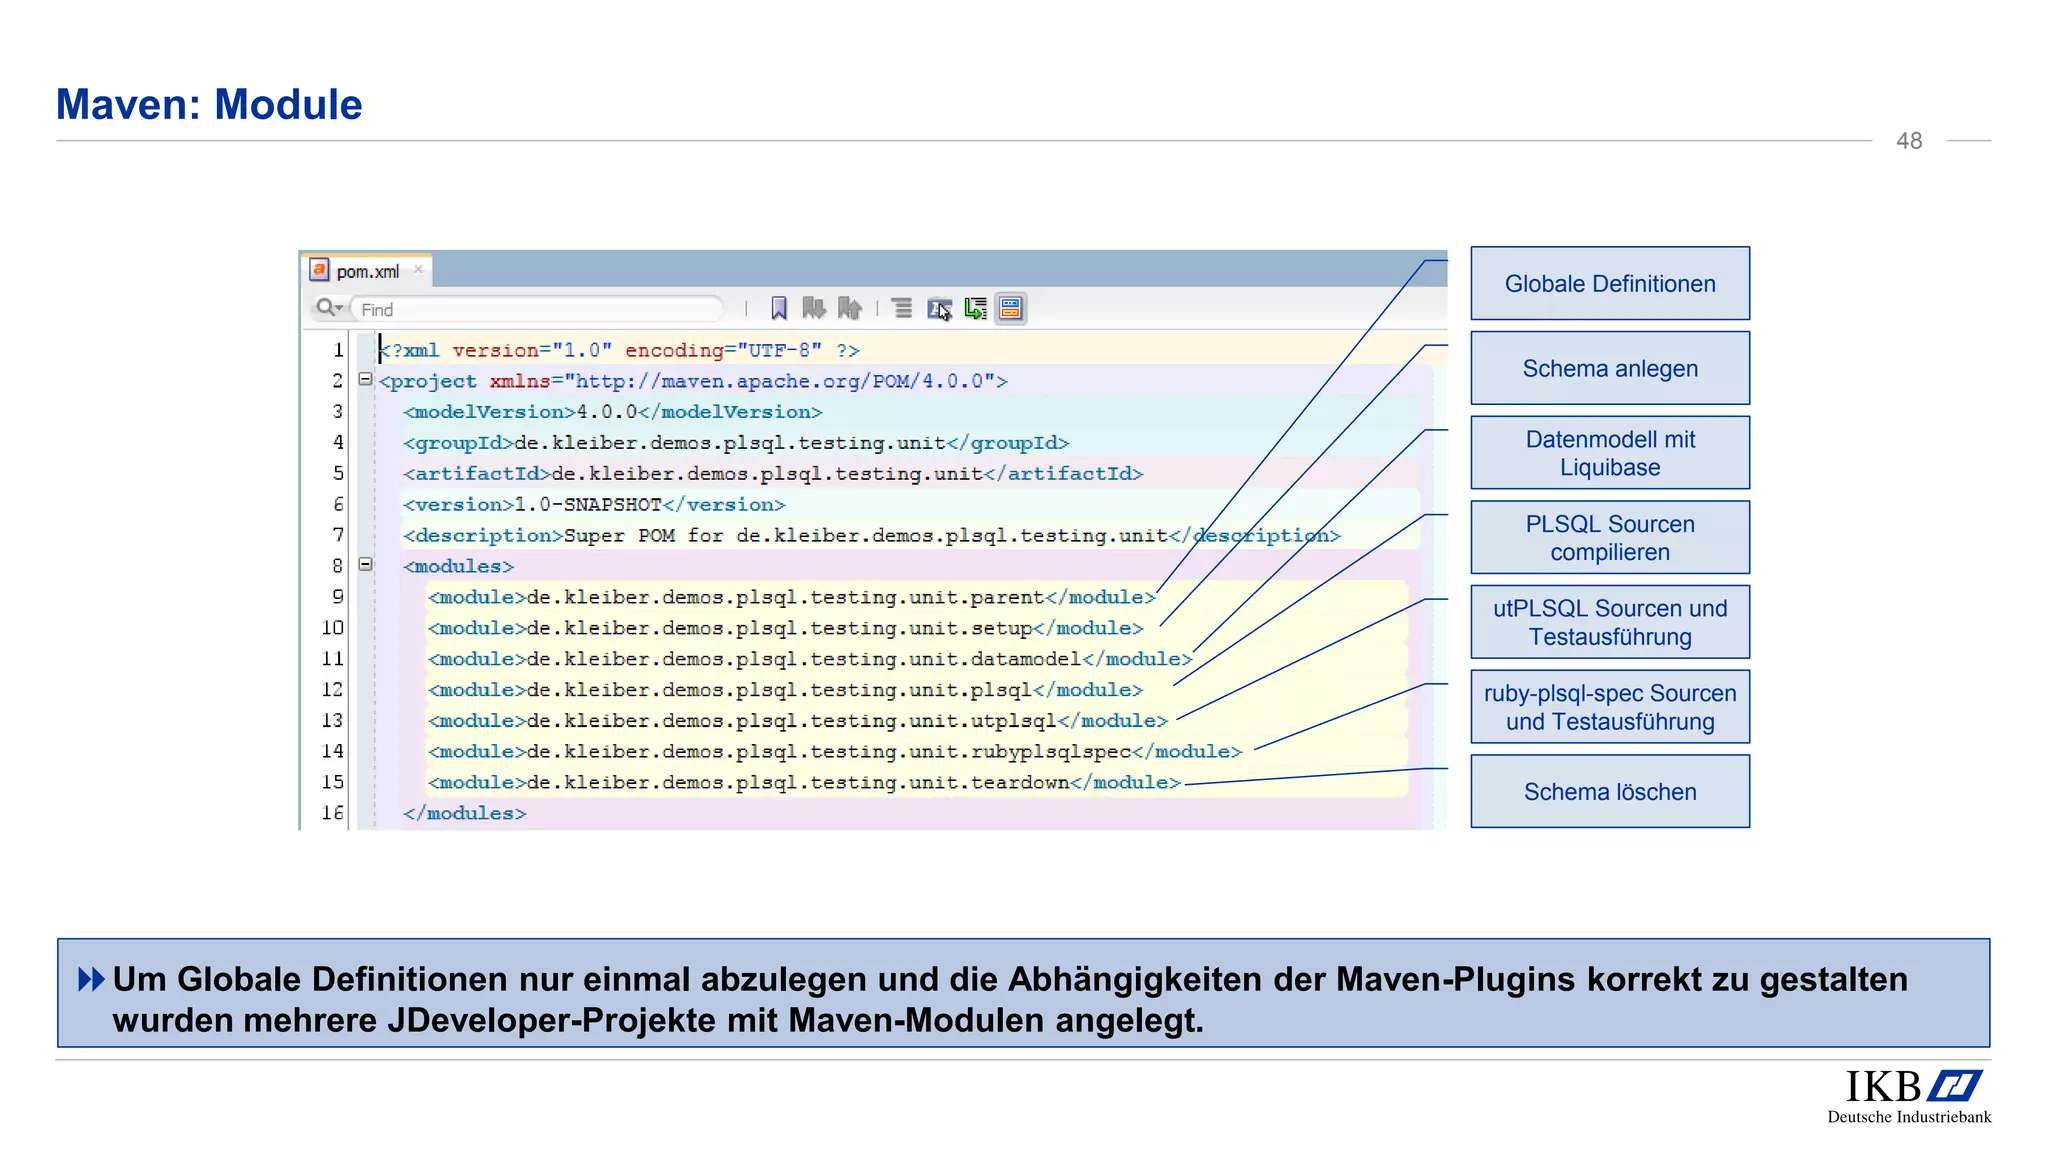Click the artifactId element line
The image size is (2048, 1152).
point(773,474)
